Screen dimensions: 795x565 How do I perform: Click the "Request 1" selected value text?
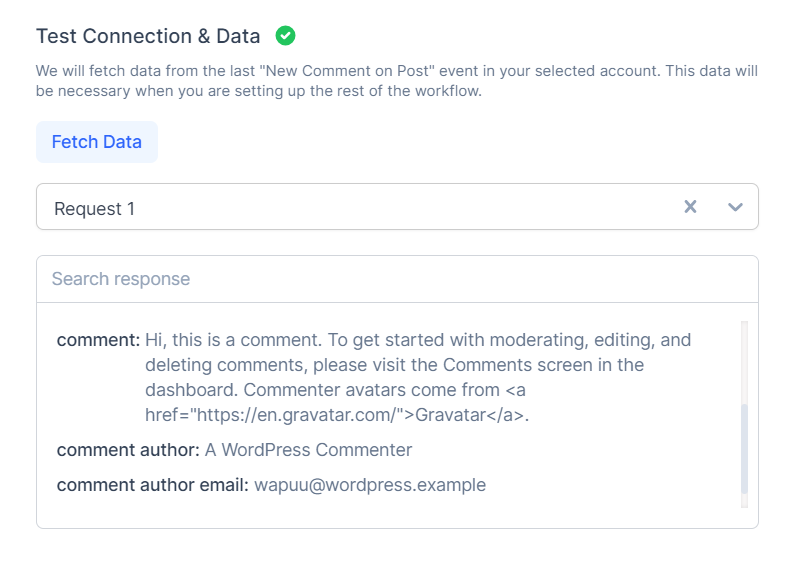94,208
